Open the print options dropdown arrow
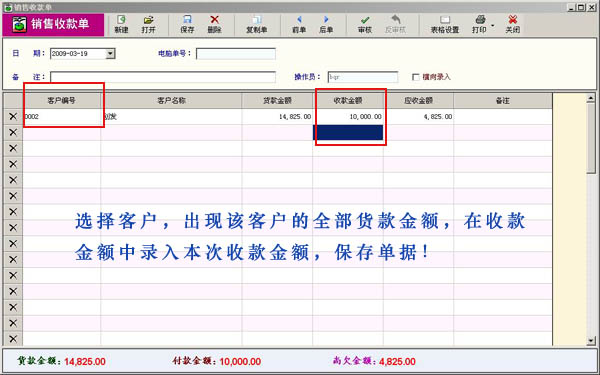This screenshot has height=375, width=600. (493, 26)
